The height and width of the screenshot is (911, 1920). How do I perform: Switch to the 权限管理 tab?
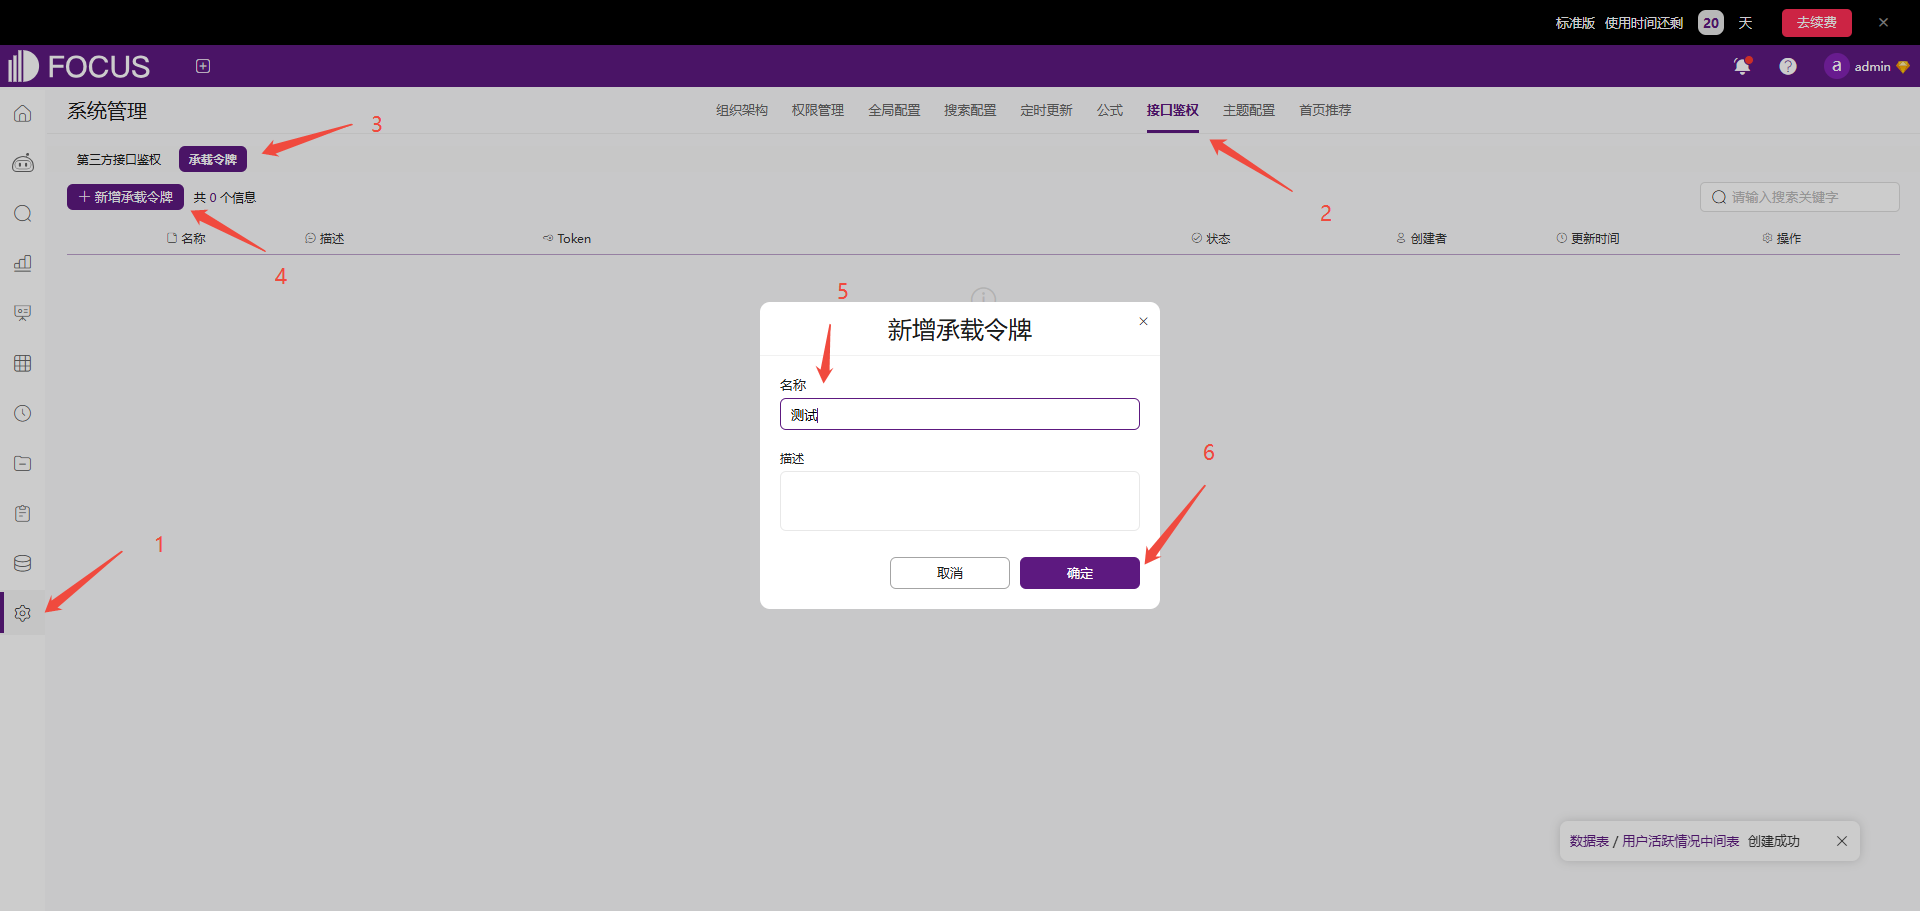tap(818, 110)
